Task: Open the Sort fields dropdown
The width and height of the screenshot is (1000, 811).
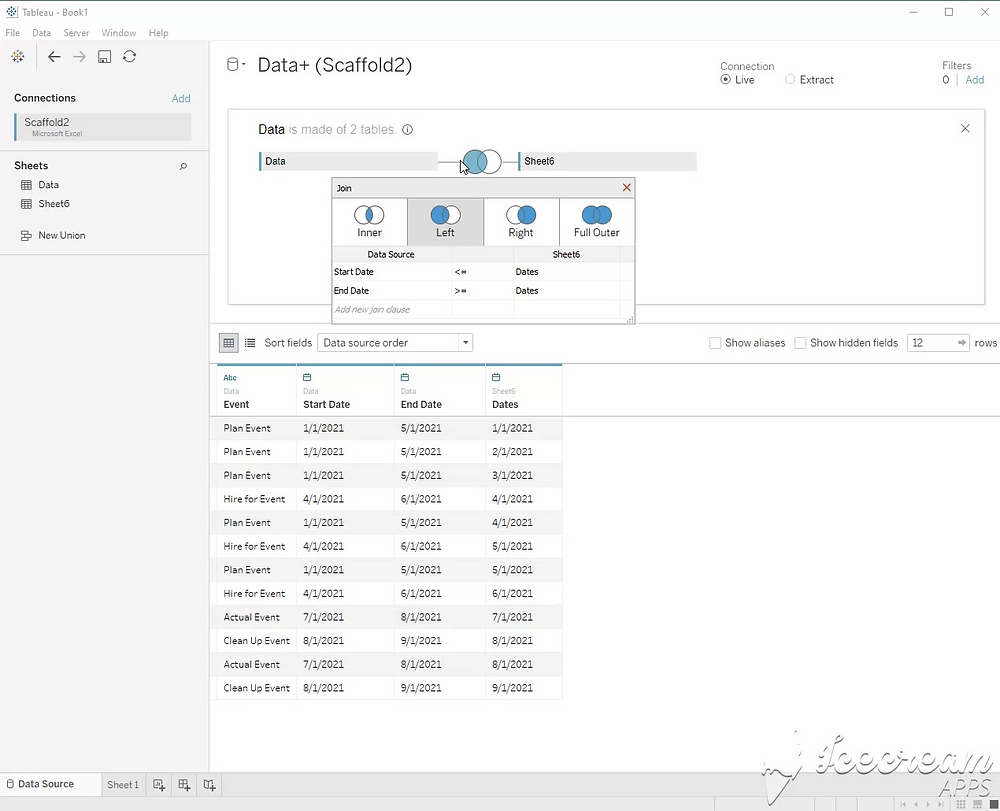Action: (395, 343)
